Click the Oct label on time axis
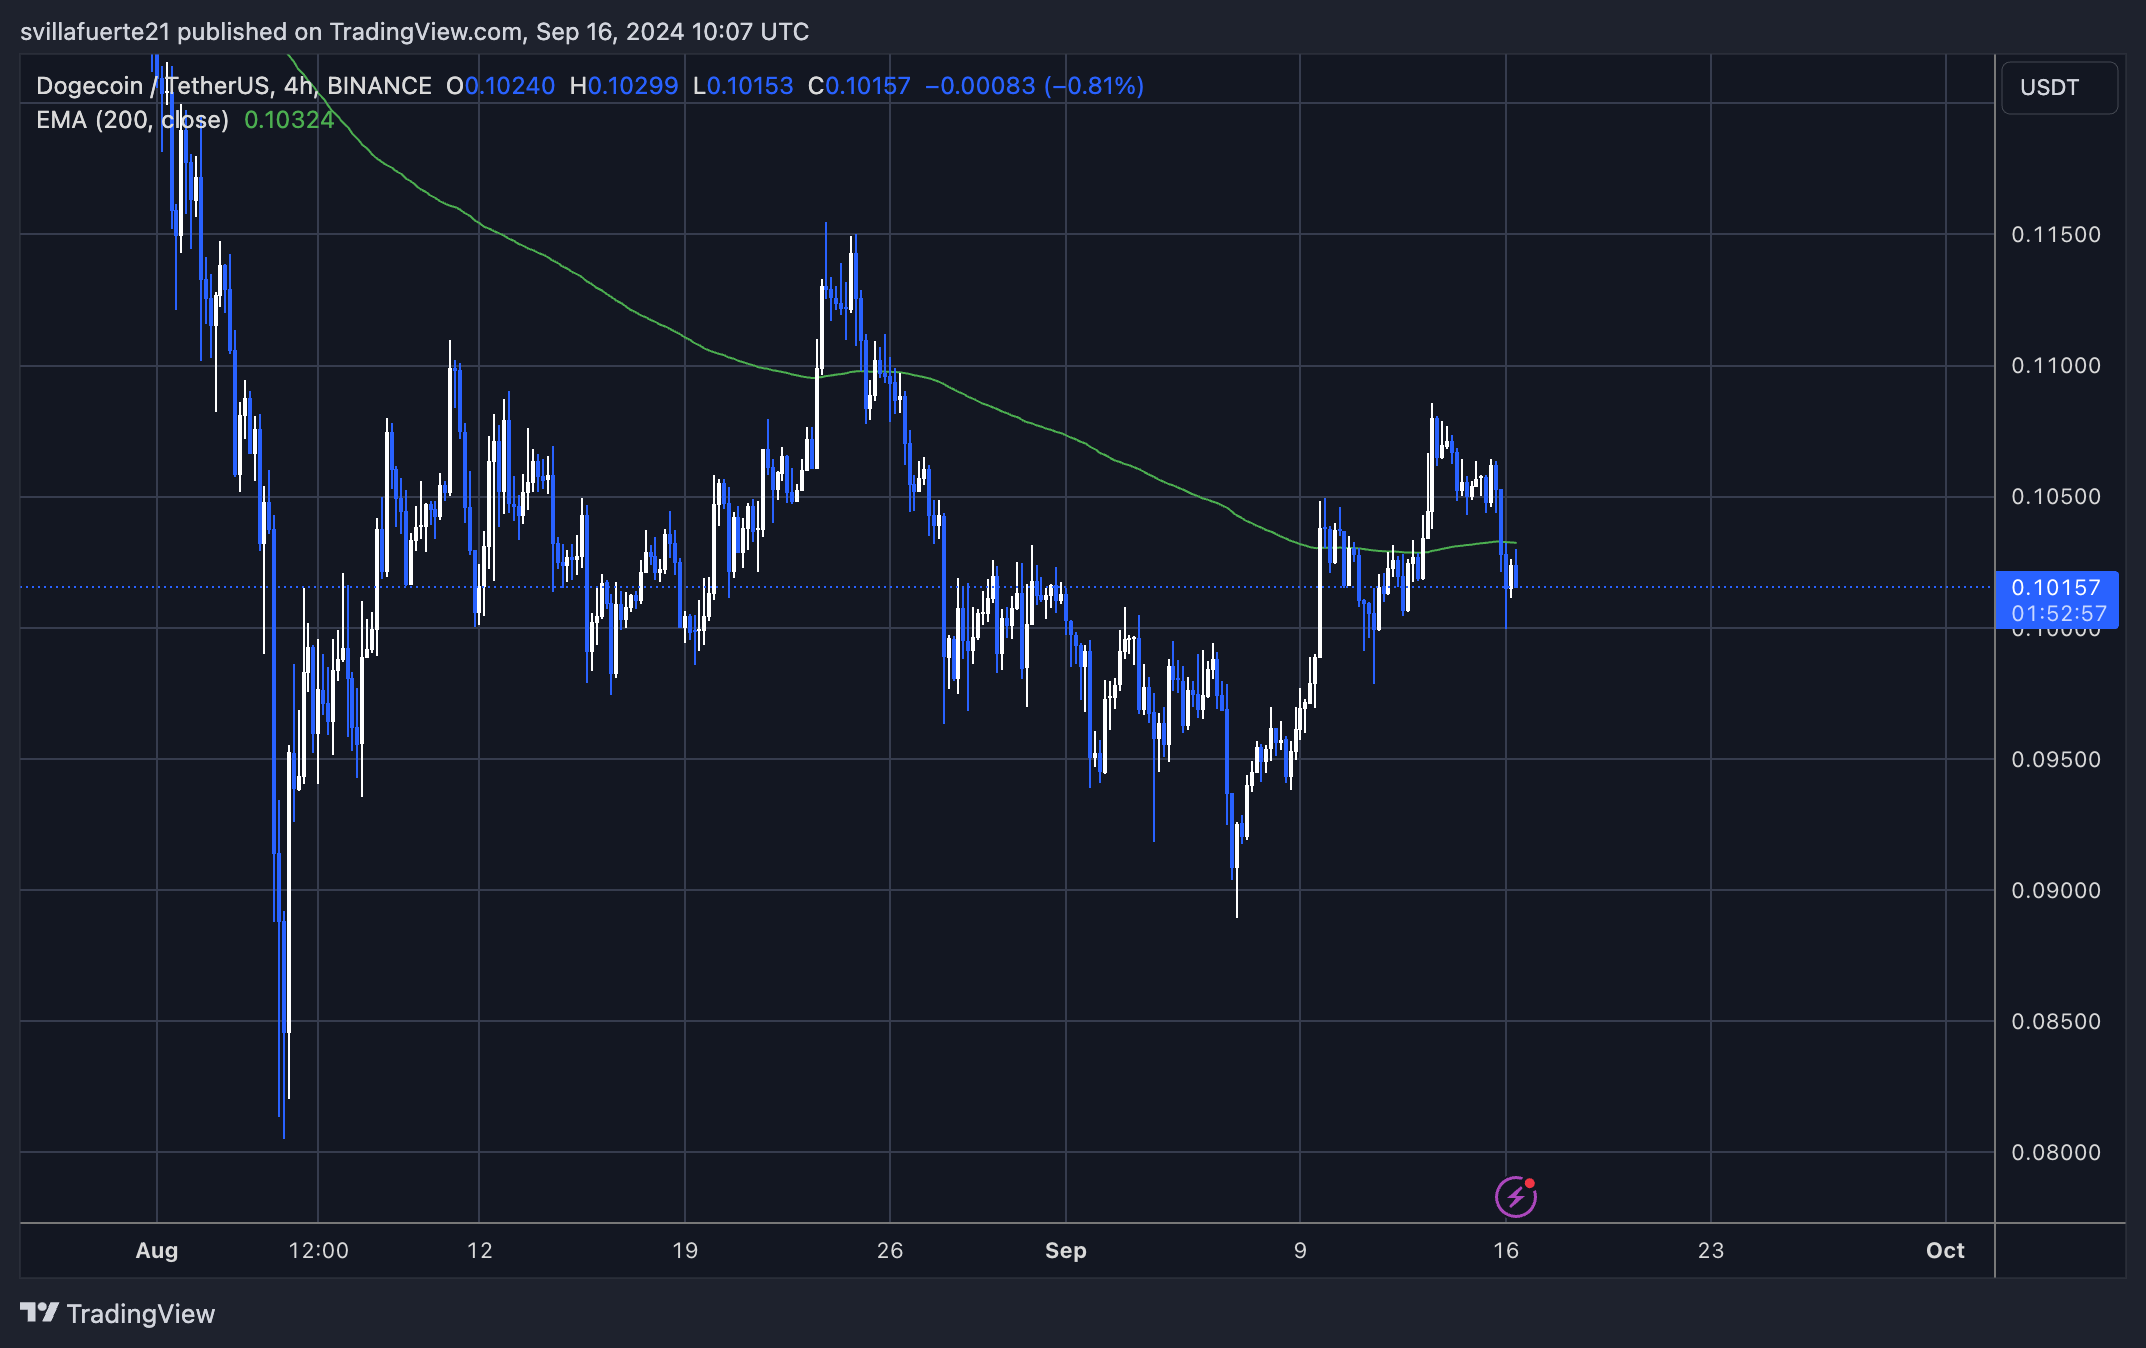This screenshot has height=1348, width=2146. 1946,1250
